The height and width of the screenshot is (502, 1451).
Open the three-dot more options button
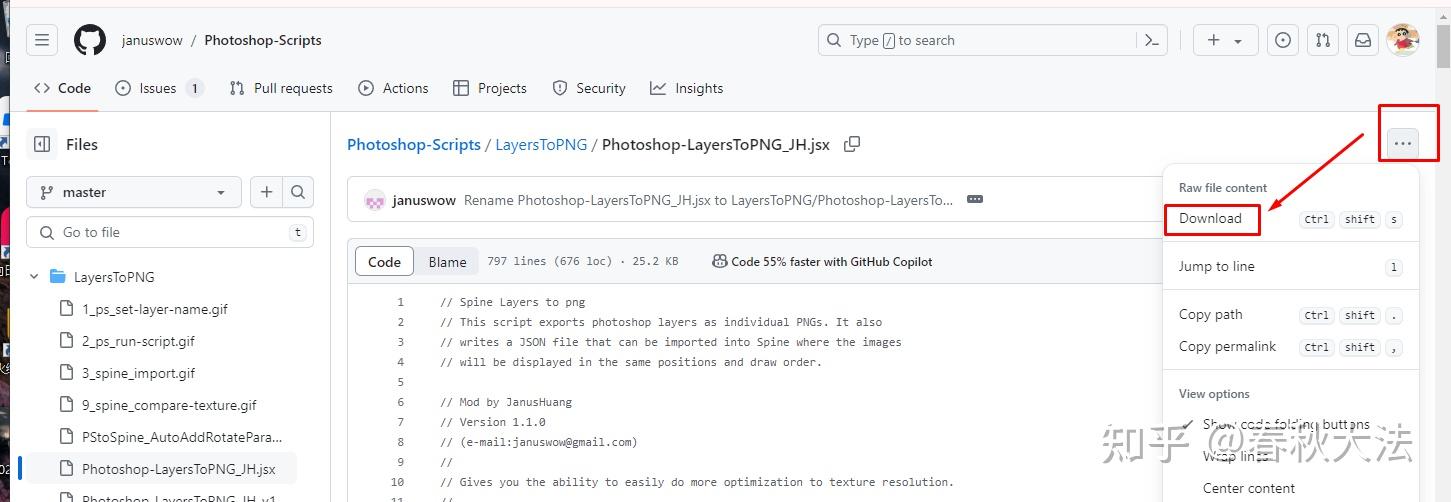(1403, 144)
